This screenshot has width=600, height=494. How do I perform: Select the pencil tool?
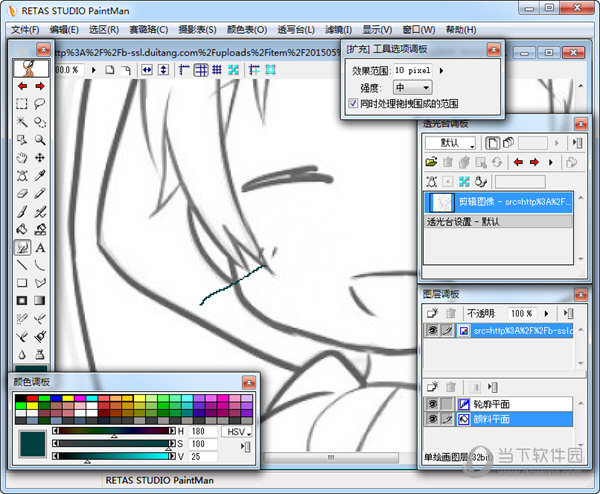tap(40, 194)
